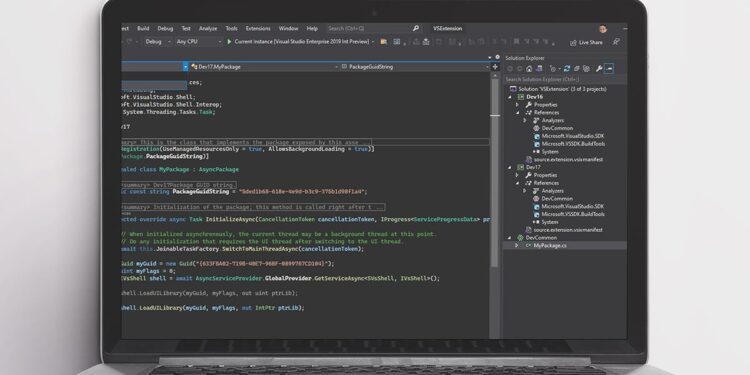
Task: Open Properties wrench in Solution Explorer toolbar
Action: coord(598,69)
